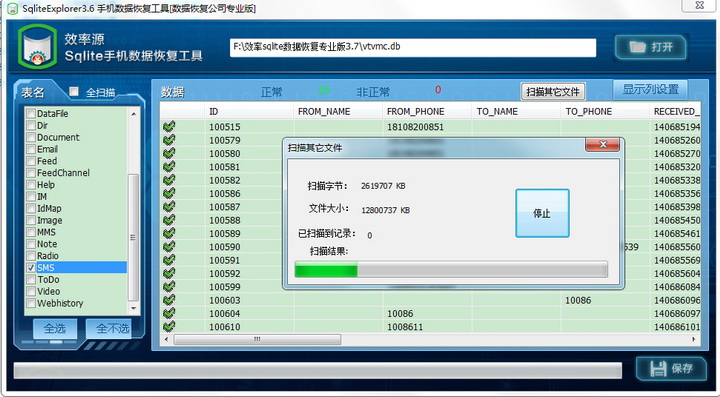This screenshot has height=397, width=720.
Task: Click the checkmark icon beside row 100581
Action: (x=169, y=166)
